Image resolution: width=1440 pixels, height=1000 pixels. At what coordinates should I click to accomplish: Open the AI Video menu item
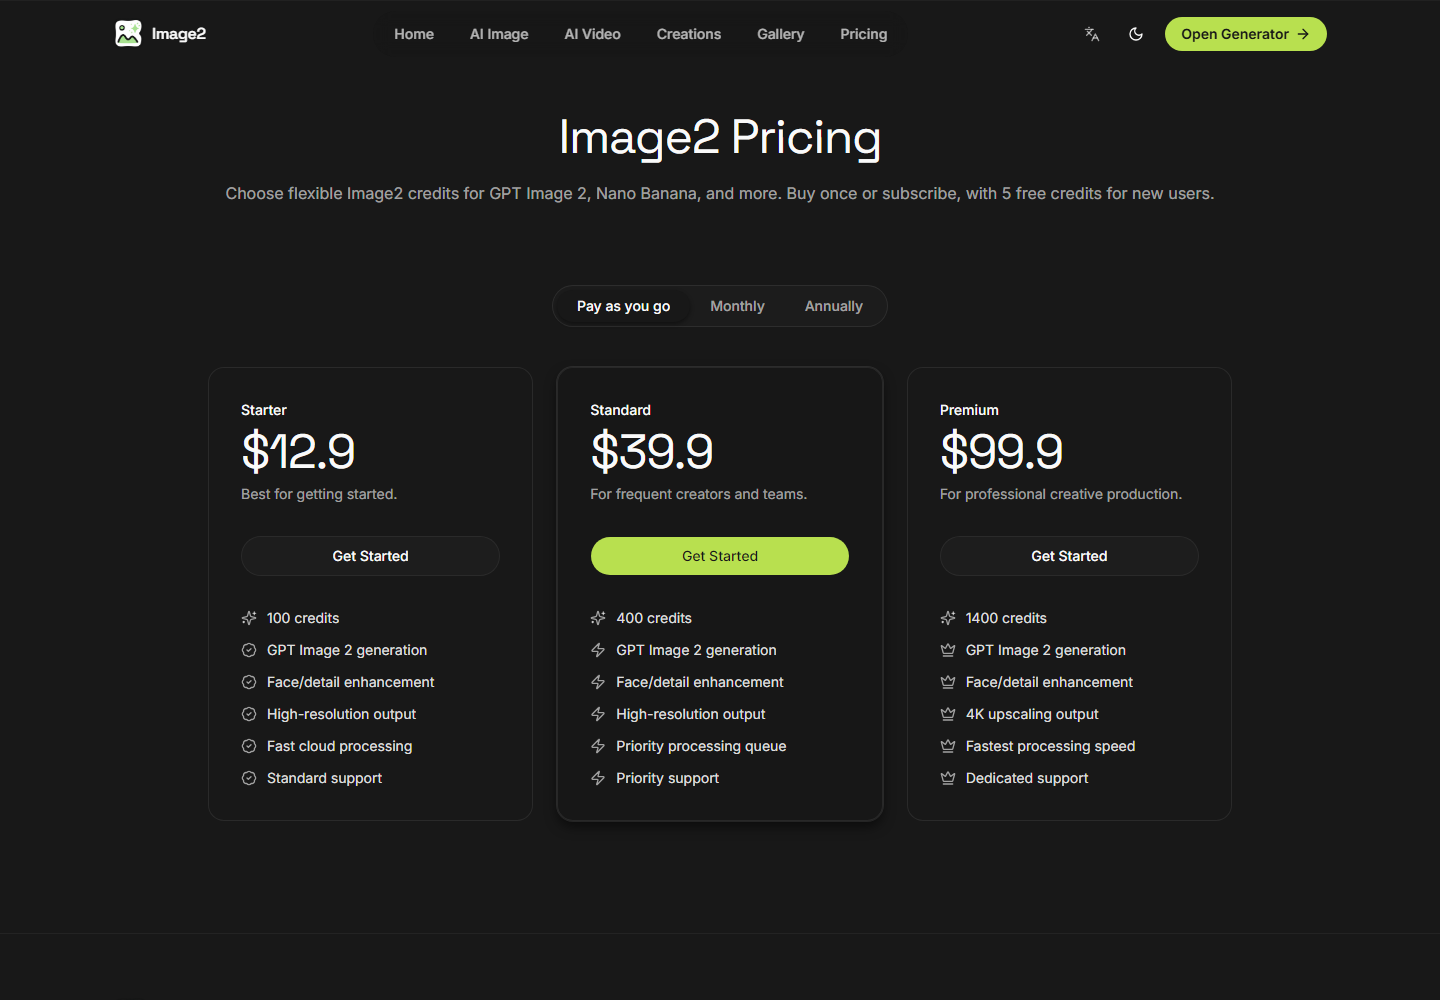click(592, 34)
